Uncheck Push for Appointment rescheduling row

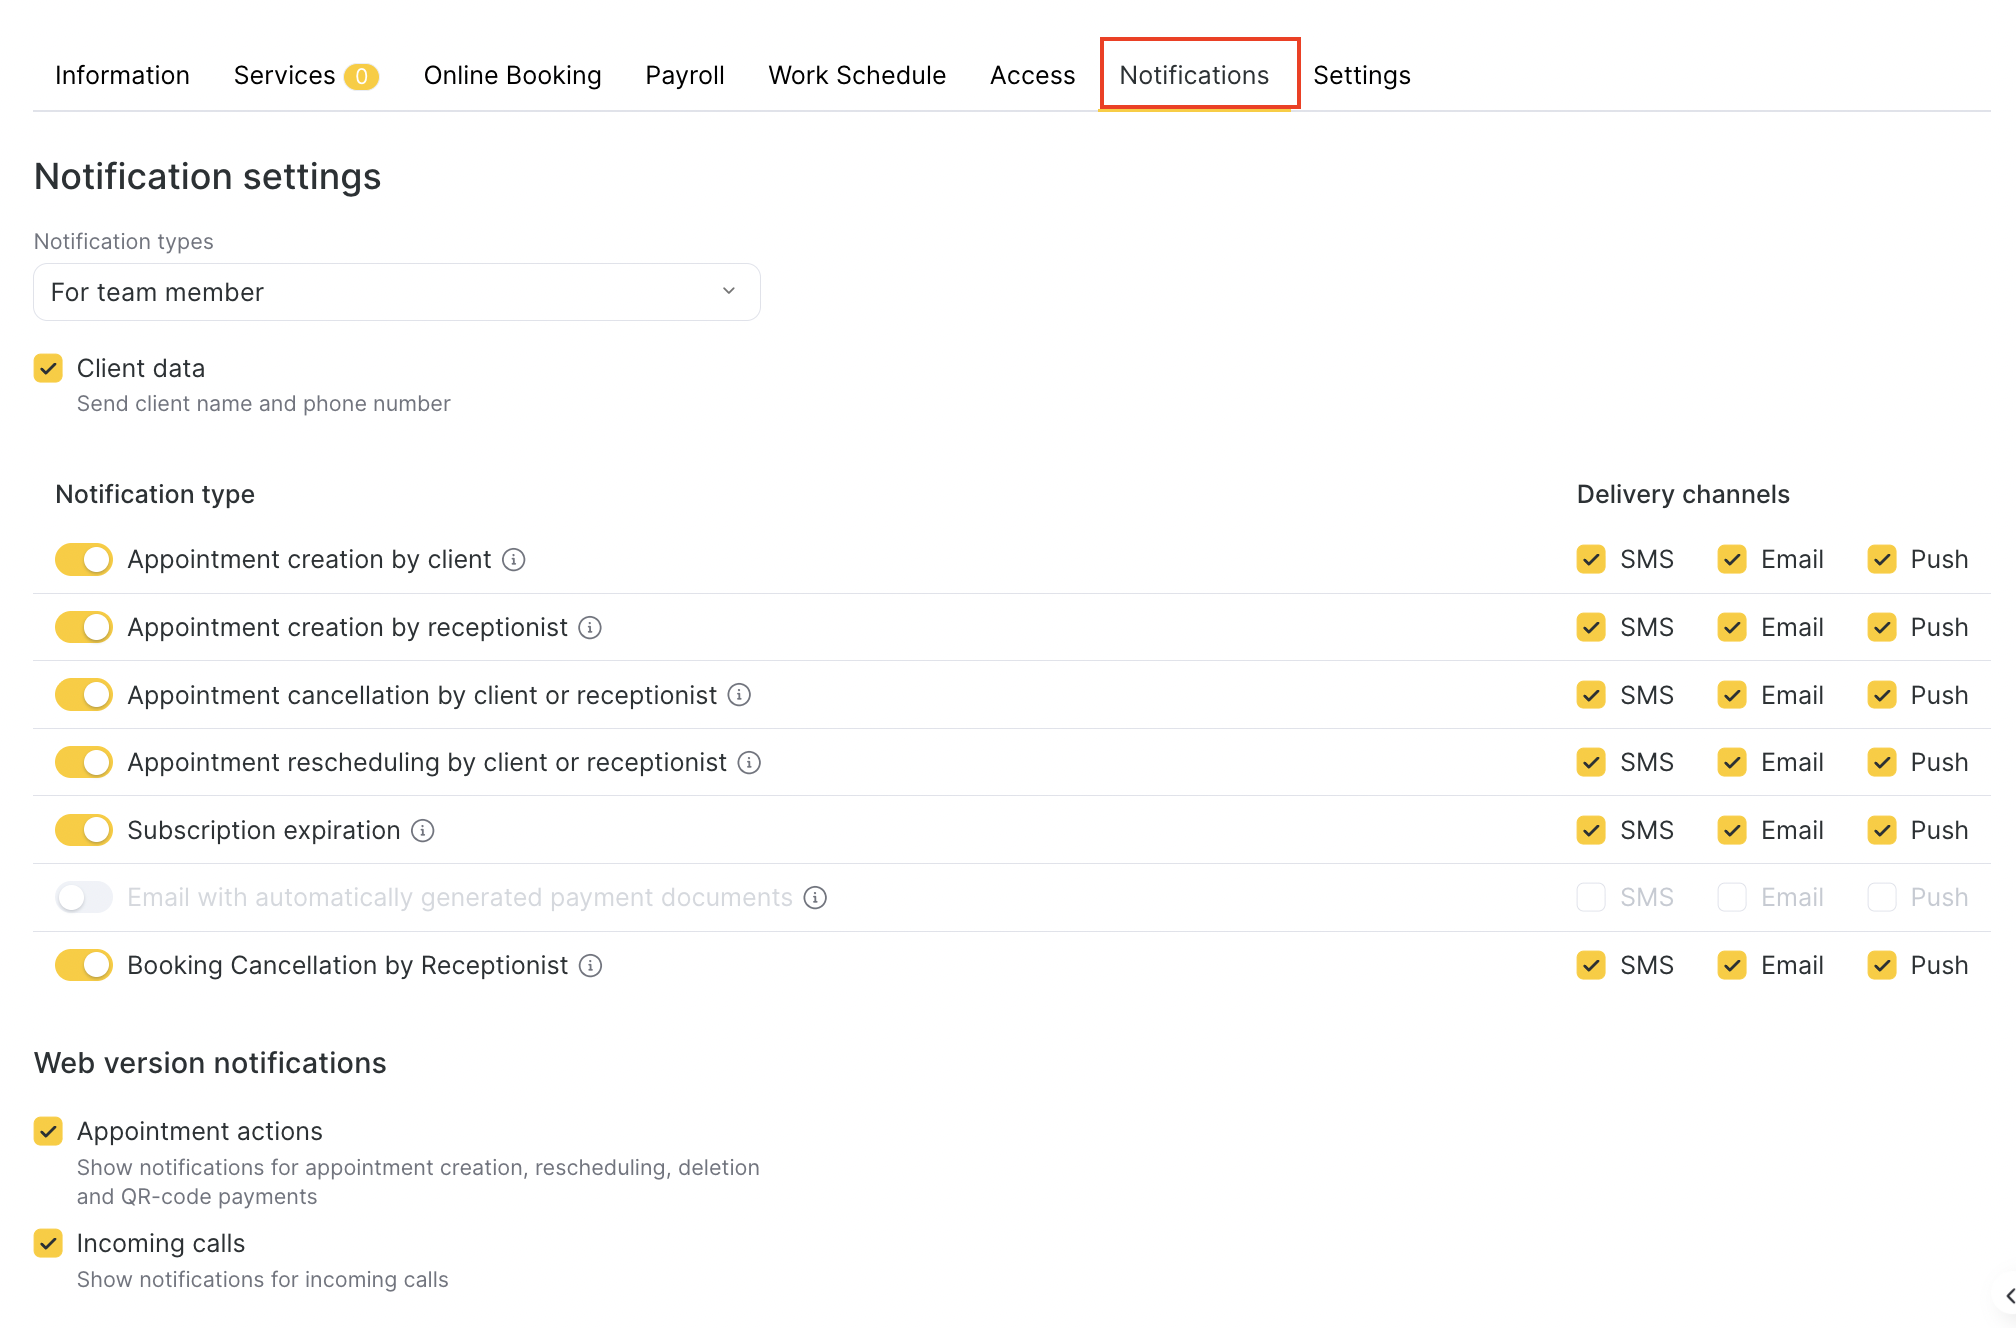click(x=1882, y=763)
